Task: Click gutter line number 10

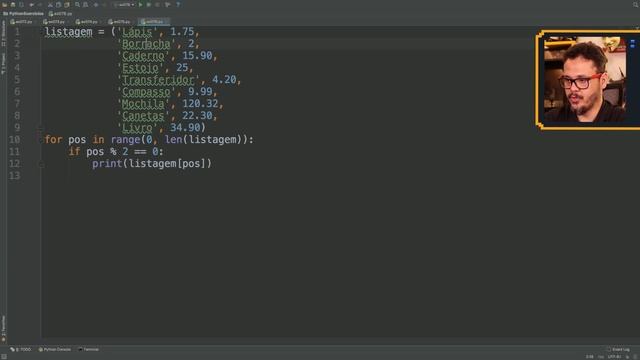Action: (x=14, y=140)
